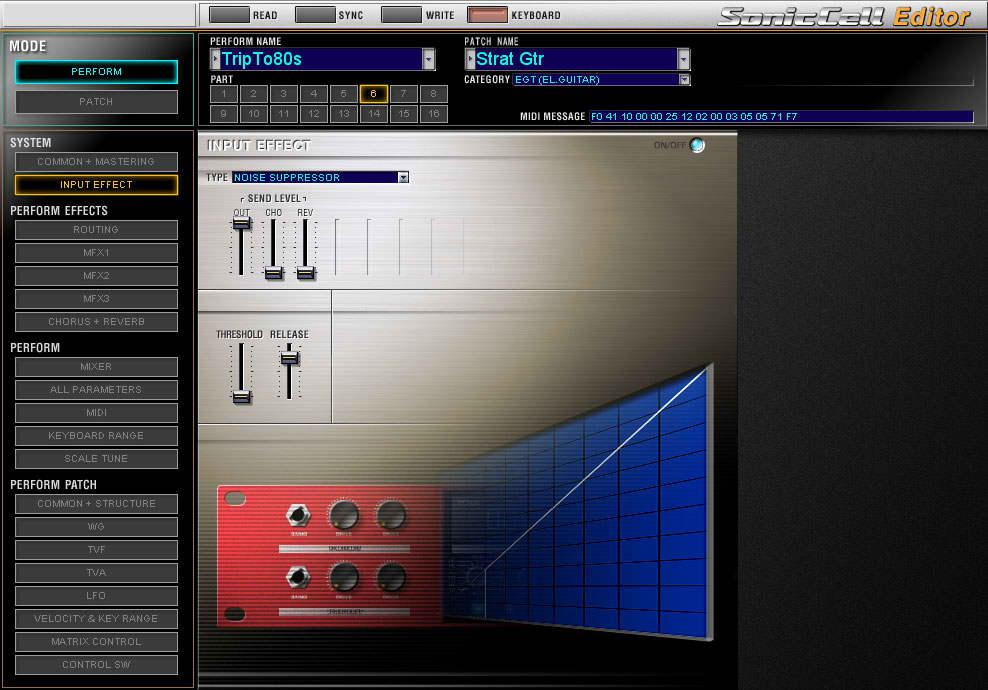
Task: Select part 3
Action: pyautogui.click(x=284, y=94)
